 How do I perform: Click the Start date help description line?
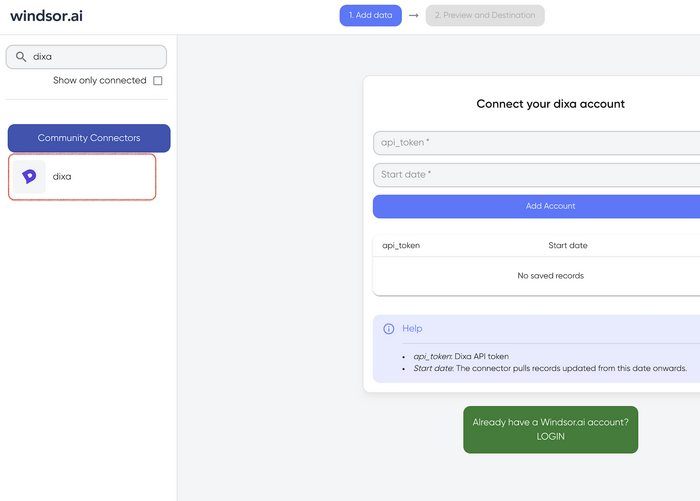click(x=550, y=368)
